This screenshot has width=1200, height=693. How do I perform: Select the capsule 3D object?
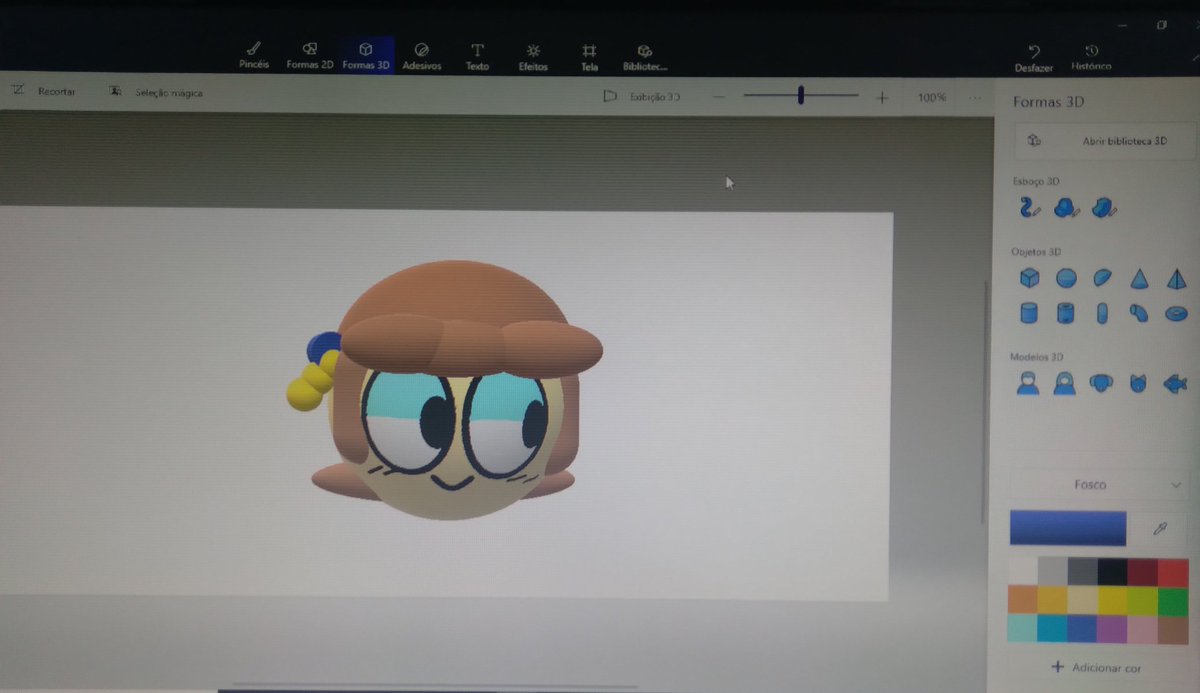tap(1102, 314)
